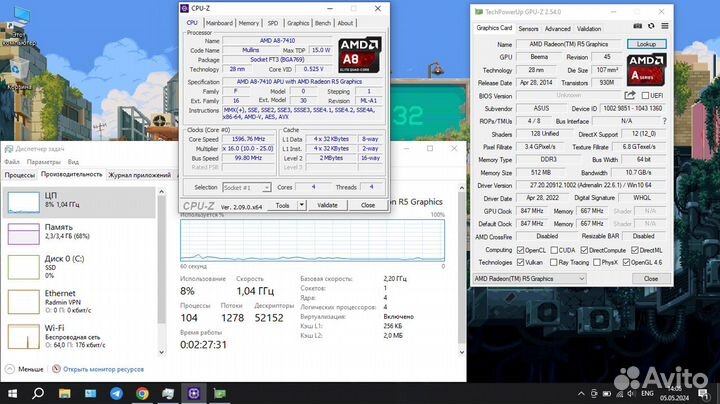Select Wi-Fi in performance list
Screen dimensions: 720x404
(x=79, y=336)
